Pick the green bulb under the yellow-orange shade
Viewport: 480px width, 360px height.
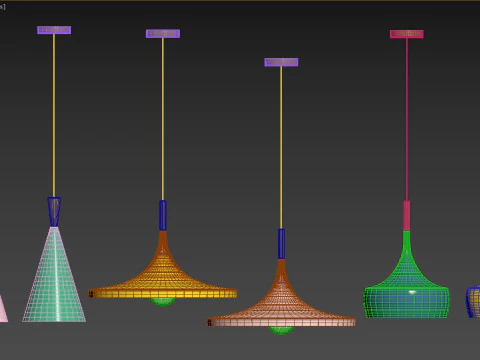tap(163, 302)
